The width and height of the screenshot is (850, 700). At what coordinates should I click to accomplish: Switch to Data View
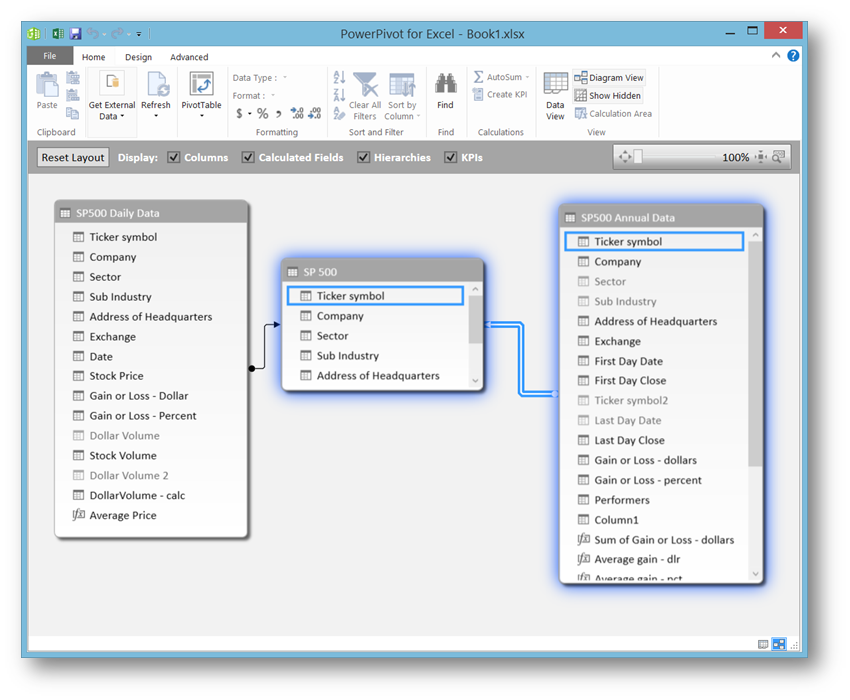pos(555,96)
